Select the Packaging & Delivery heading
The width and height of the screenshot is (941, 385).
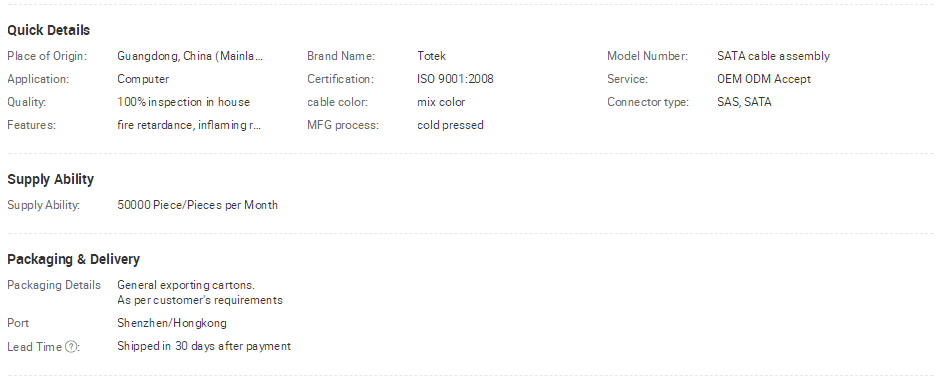(x=73, y=259)
